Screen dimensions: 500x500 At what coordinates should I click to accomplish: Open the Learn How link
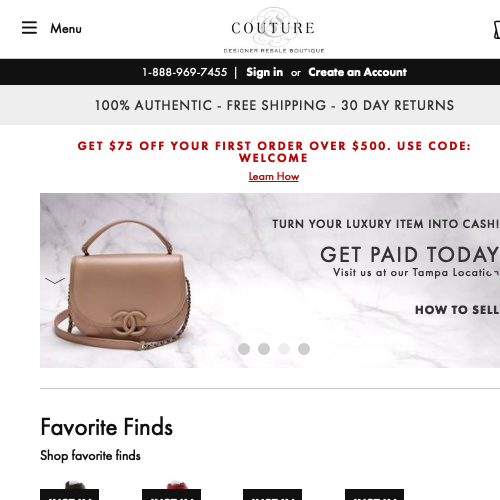coord(274,176)
